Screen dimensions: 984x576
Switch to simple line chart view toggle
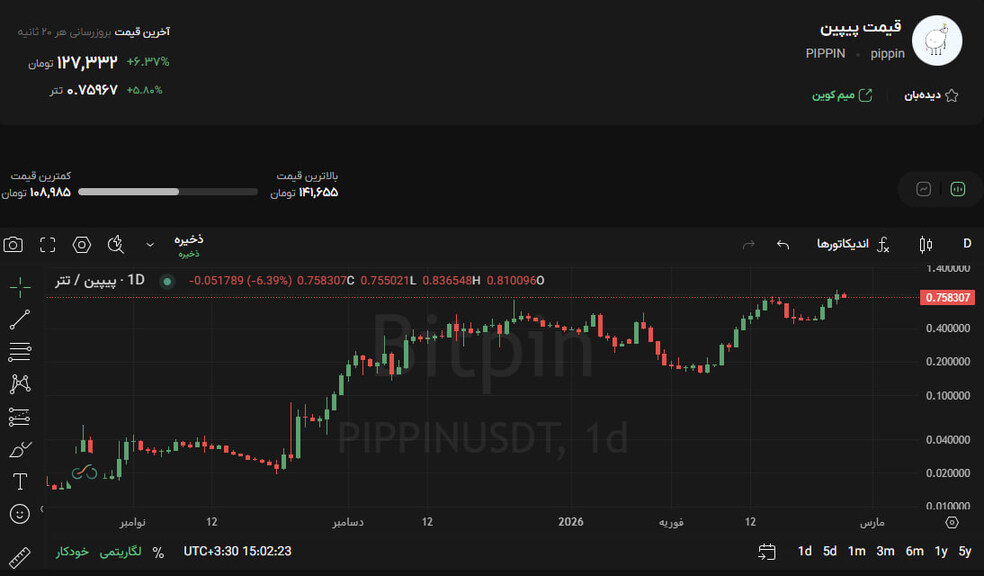(923, 189)
